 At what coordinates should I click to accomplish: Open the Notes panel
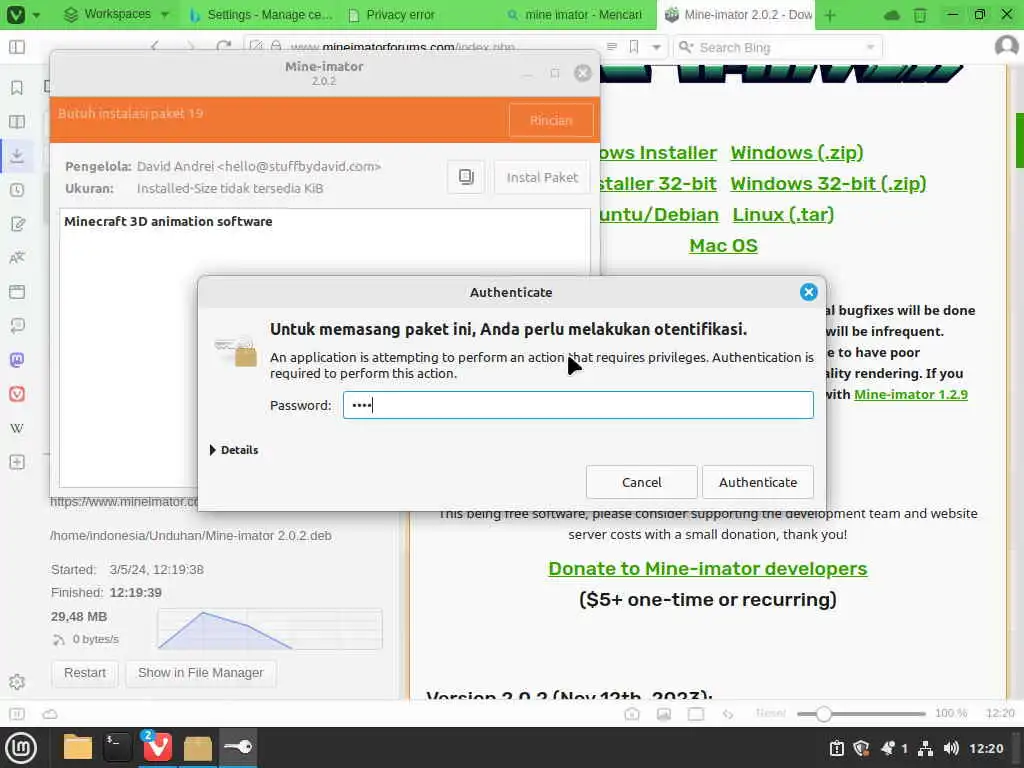pyautogui.click(x=17, y=224)
